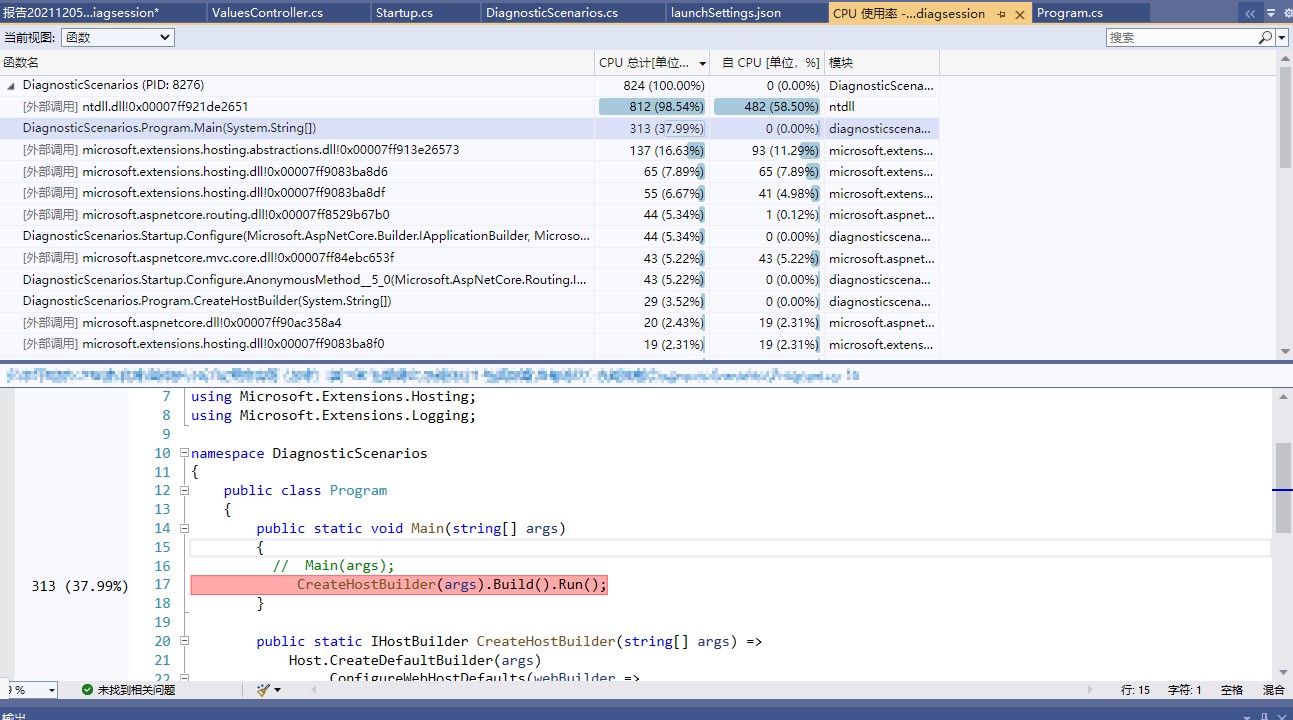This screenshot has height=720, width=1293.
Task: Click the 混合 line ending indicator
Action: (x=1274, y=690)
